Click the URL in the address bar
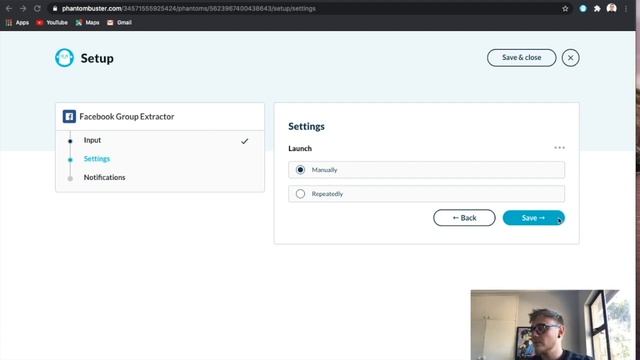 pyautogui.click(x=189, y=9)
